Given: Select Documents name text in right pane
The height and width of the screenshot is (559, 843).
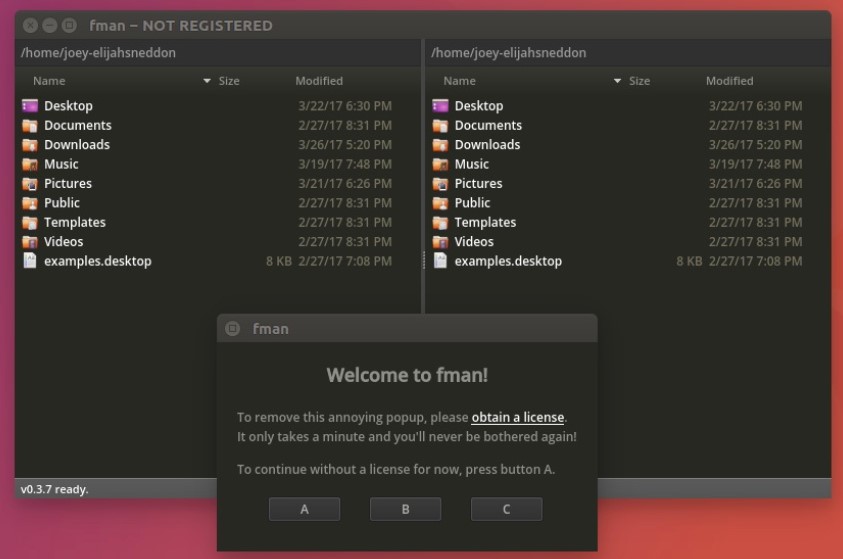Looking at the screenshot, I should coord(488,125).
